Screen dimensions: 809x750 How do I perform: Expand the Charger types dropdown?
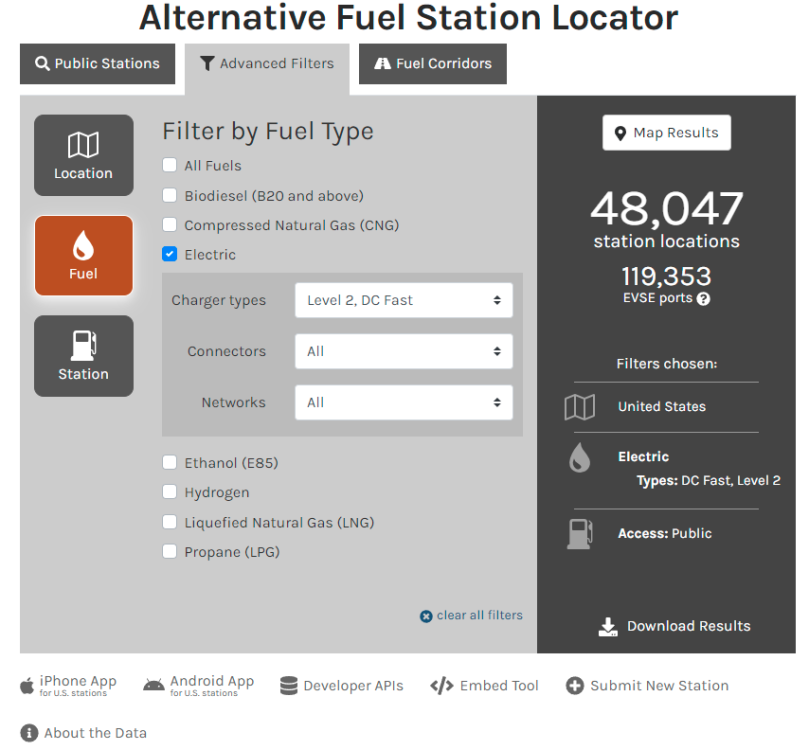click(403, 300)
